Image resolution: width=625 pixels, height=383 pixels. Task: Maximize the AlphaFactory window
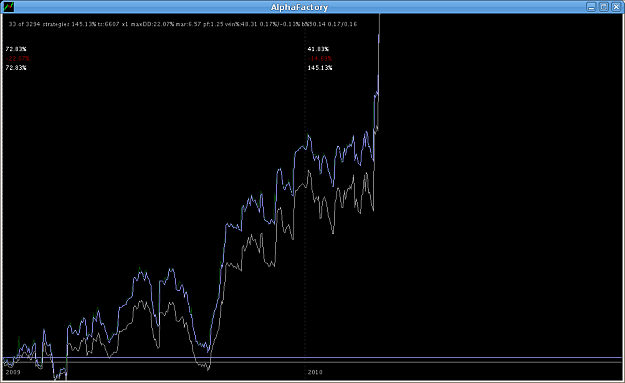click(x=603, y=7)
